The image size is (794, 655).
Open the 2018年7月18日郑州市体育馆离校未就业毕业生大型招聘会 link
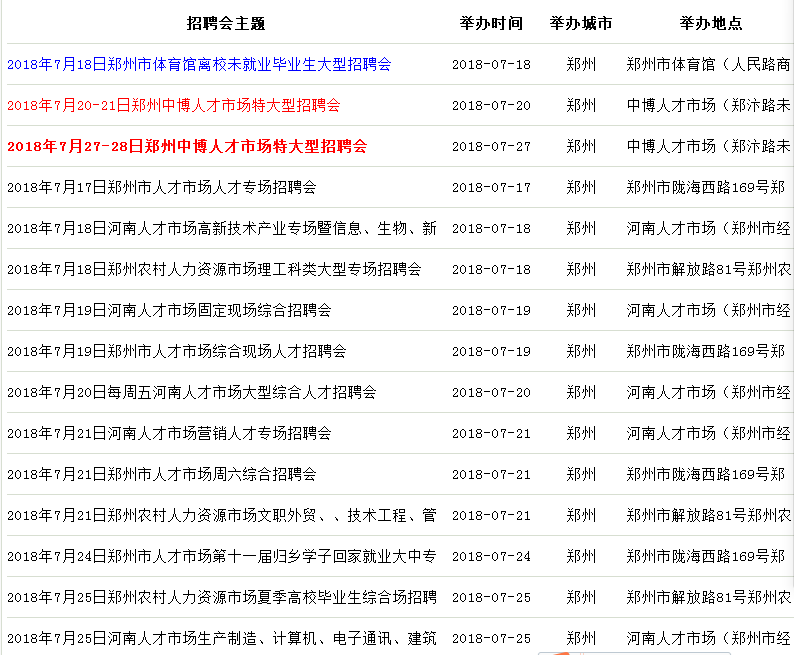[x=199, y=64]
